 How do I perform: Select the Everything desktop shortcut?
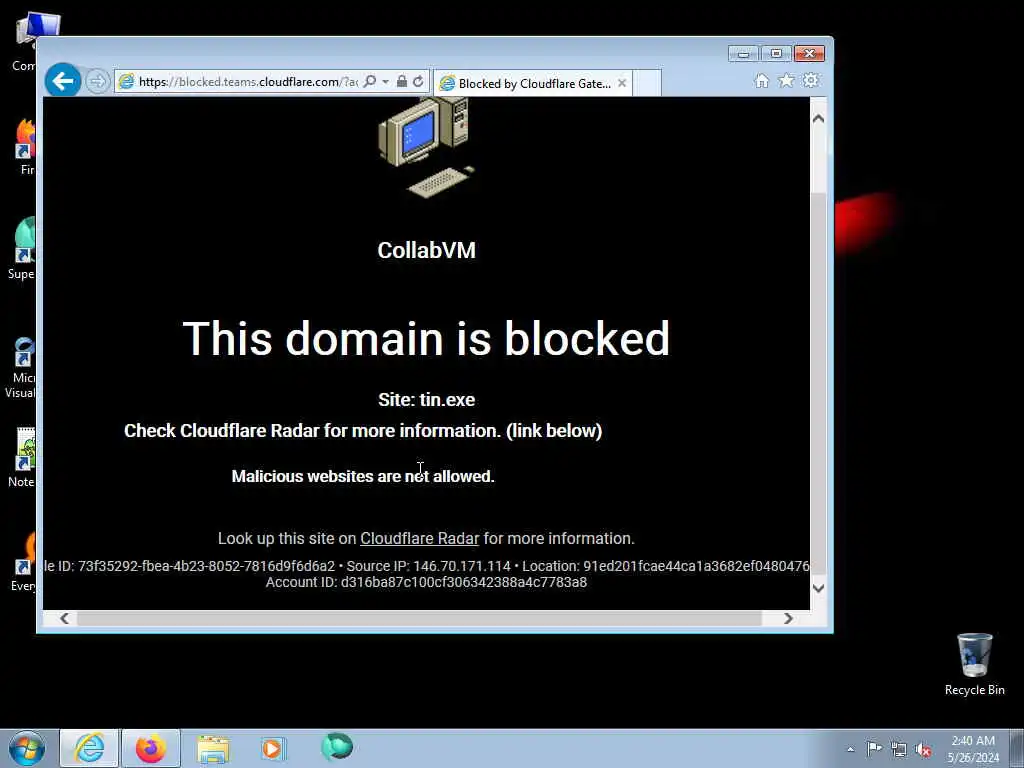pos(25,562)
